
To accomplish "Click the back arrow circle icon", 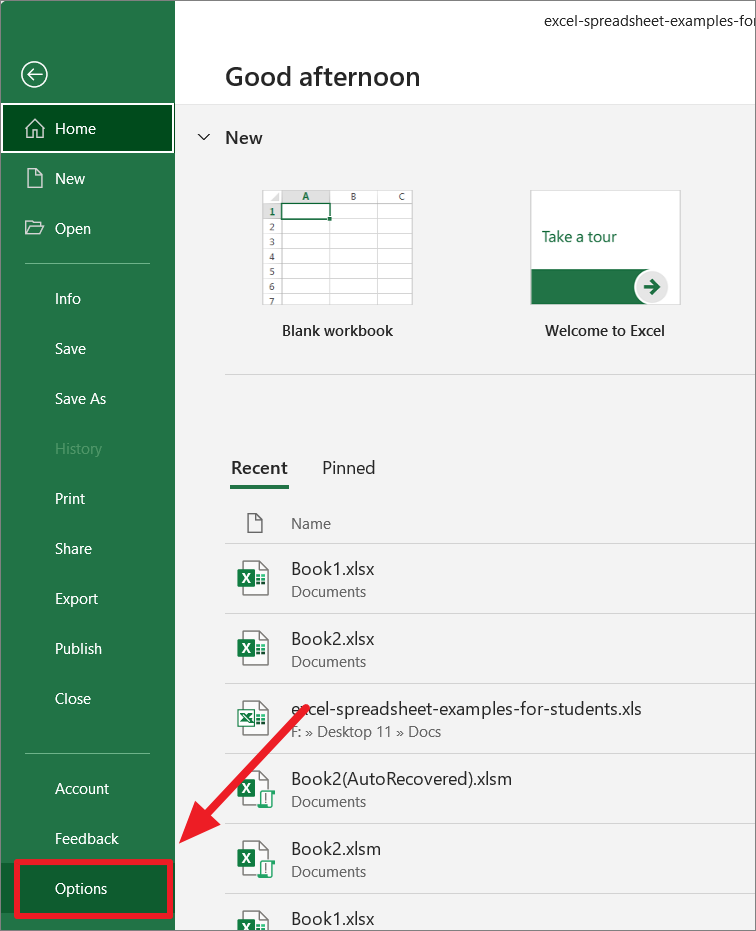I will point(34,74).
